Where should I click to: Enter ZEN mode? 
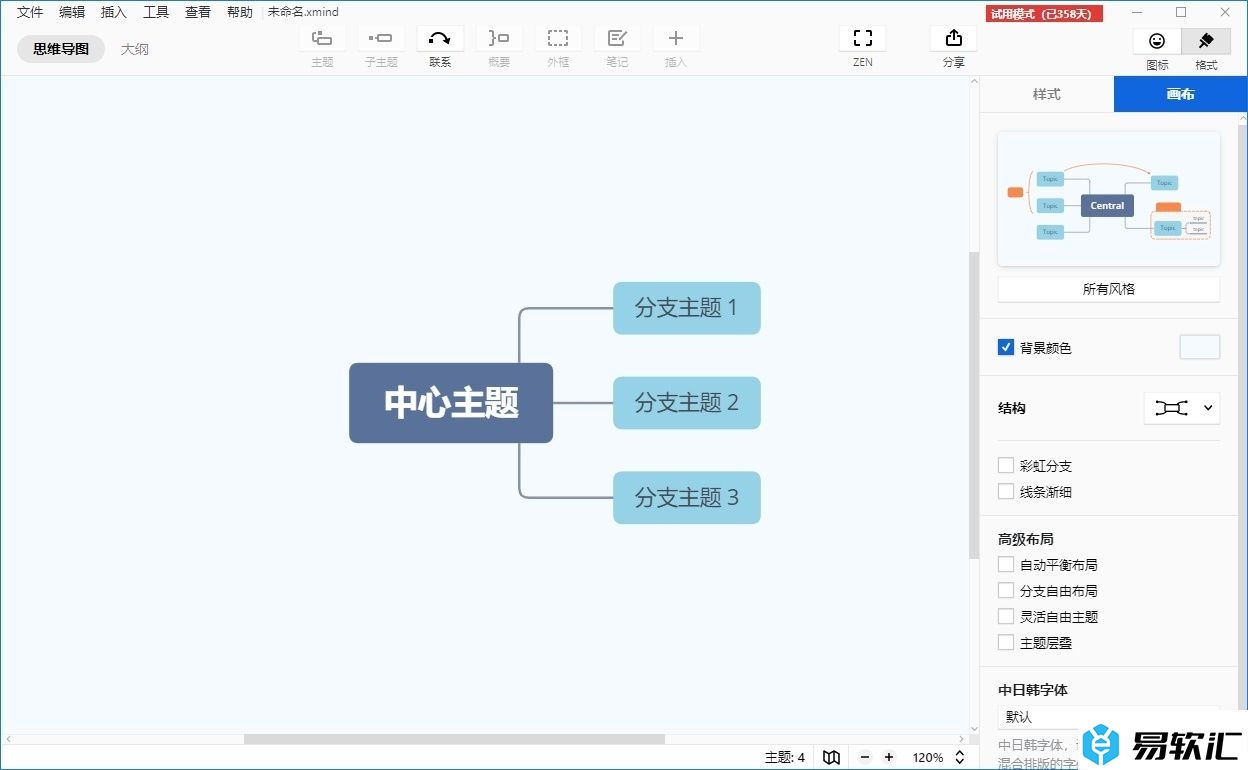point(863,39)
